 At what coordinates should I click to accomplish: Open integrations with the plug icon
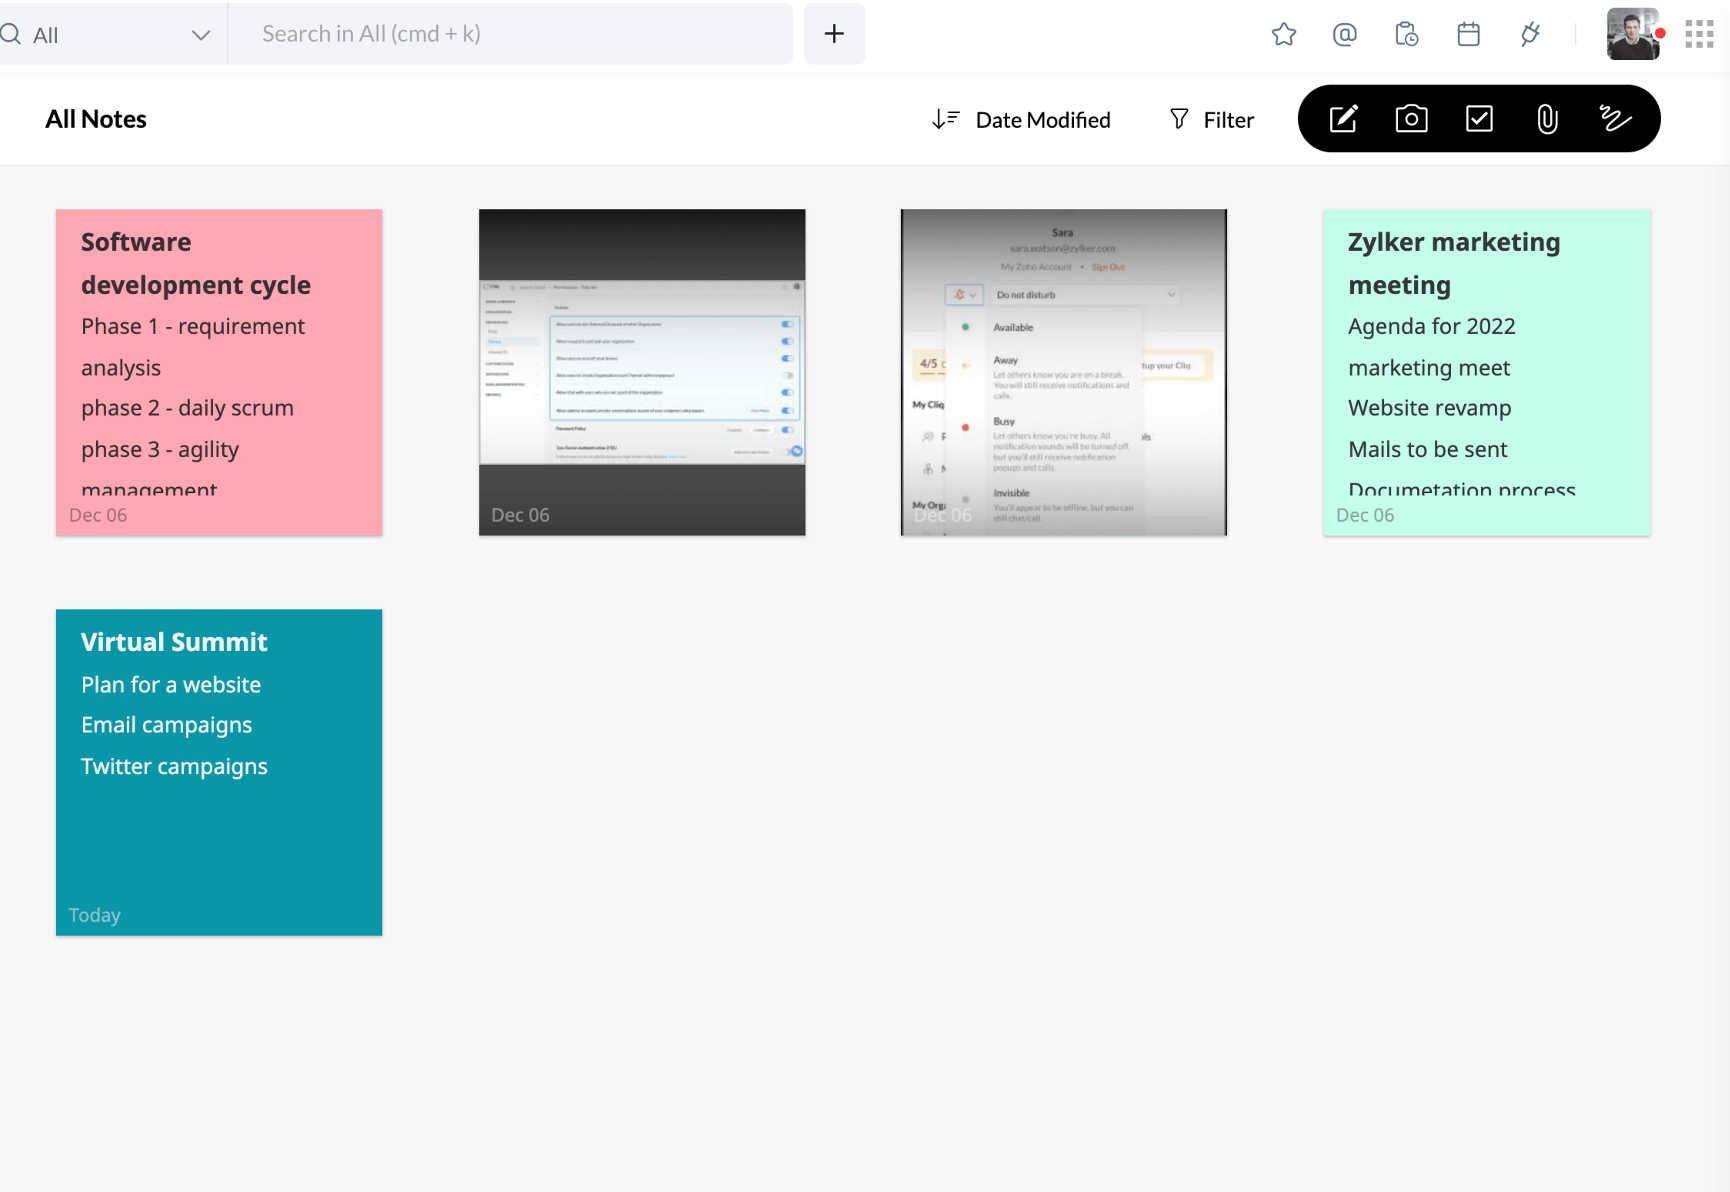click(x=1530, y=34)
